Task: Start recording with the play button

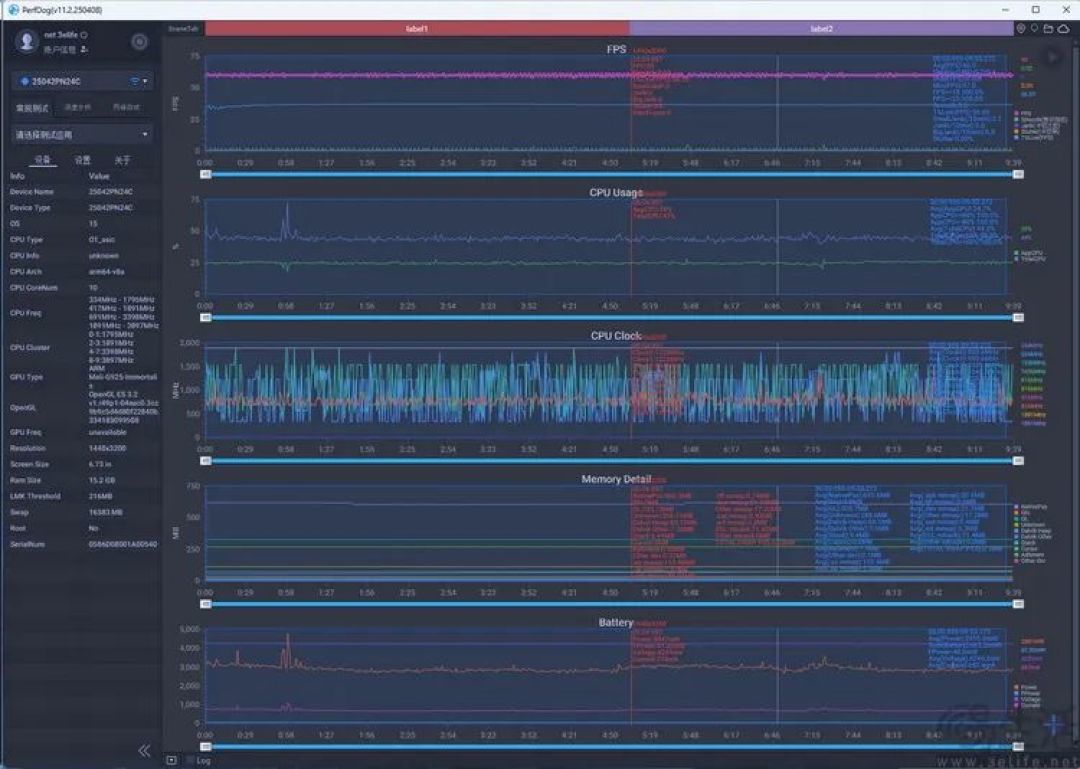Action: [x=1052, y=57]
